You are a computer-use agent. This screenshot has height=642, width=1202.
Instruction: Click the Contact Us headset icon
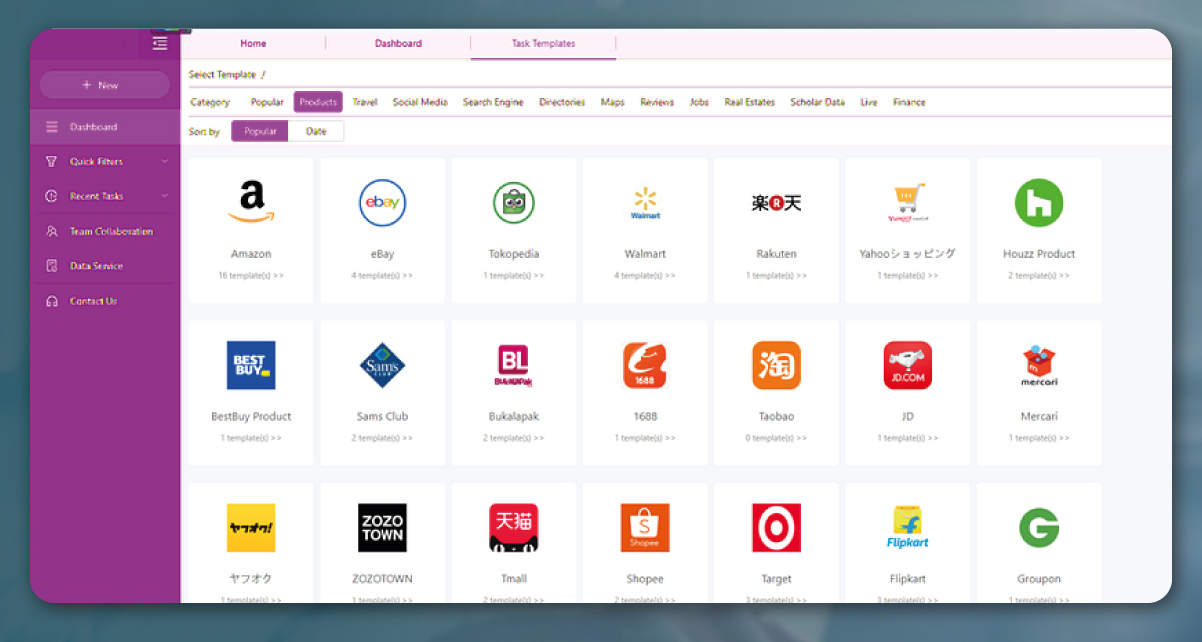[x=51, y=301]
